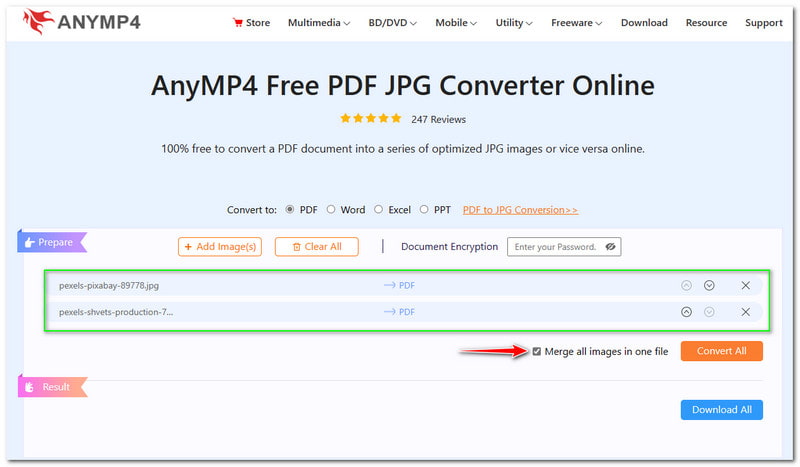800x467 pixels.
Task: Click the Add Image(s) button
Action: [220, 247]
